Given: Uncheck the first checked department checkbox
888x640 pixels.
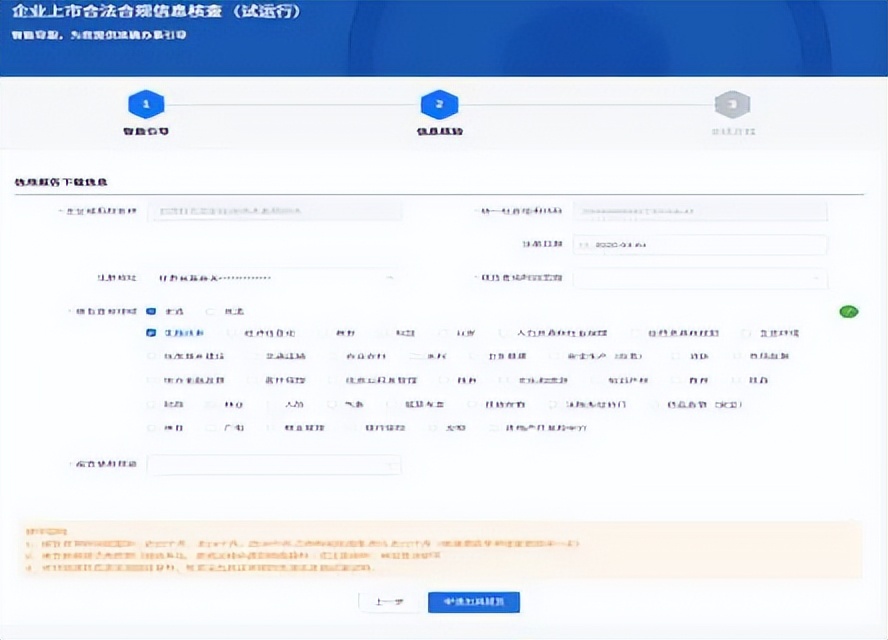Looking at the screenshot, I should click(151, 333).
